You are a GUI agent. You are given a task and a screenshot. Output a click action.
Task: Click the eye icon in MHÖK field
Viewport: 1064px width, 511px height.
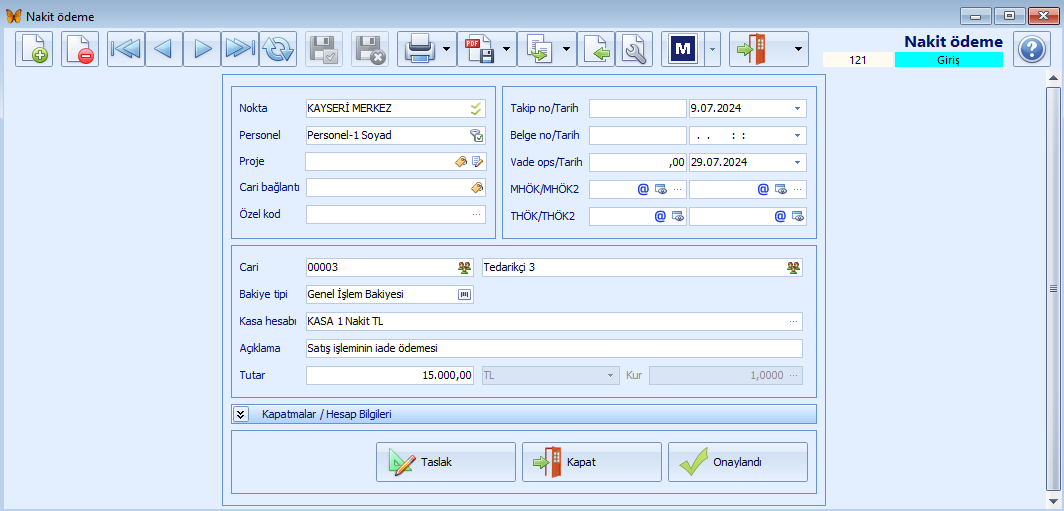pyautogui.click(x=661, y=189)
